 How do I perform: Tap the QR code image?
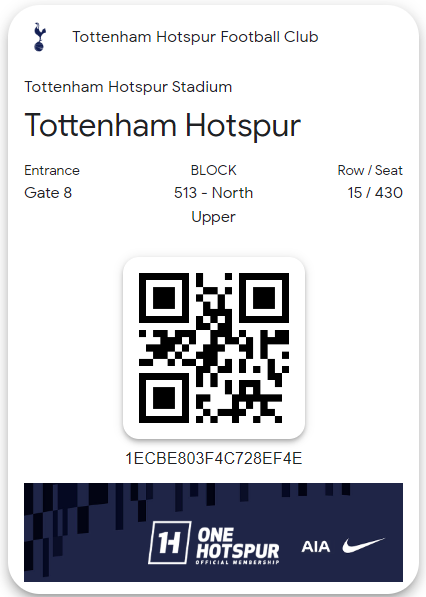214,348
